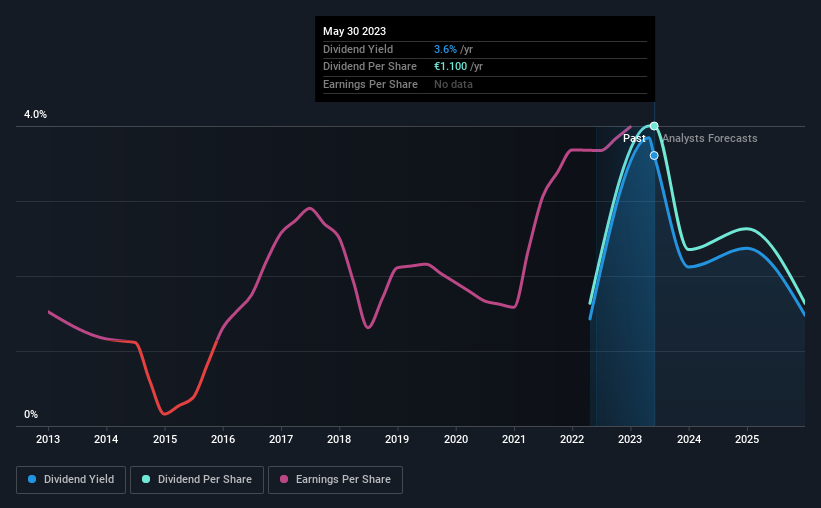
Task: Click the 0% y-axis label
Action: tap(31, 414)
